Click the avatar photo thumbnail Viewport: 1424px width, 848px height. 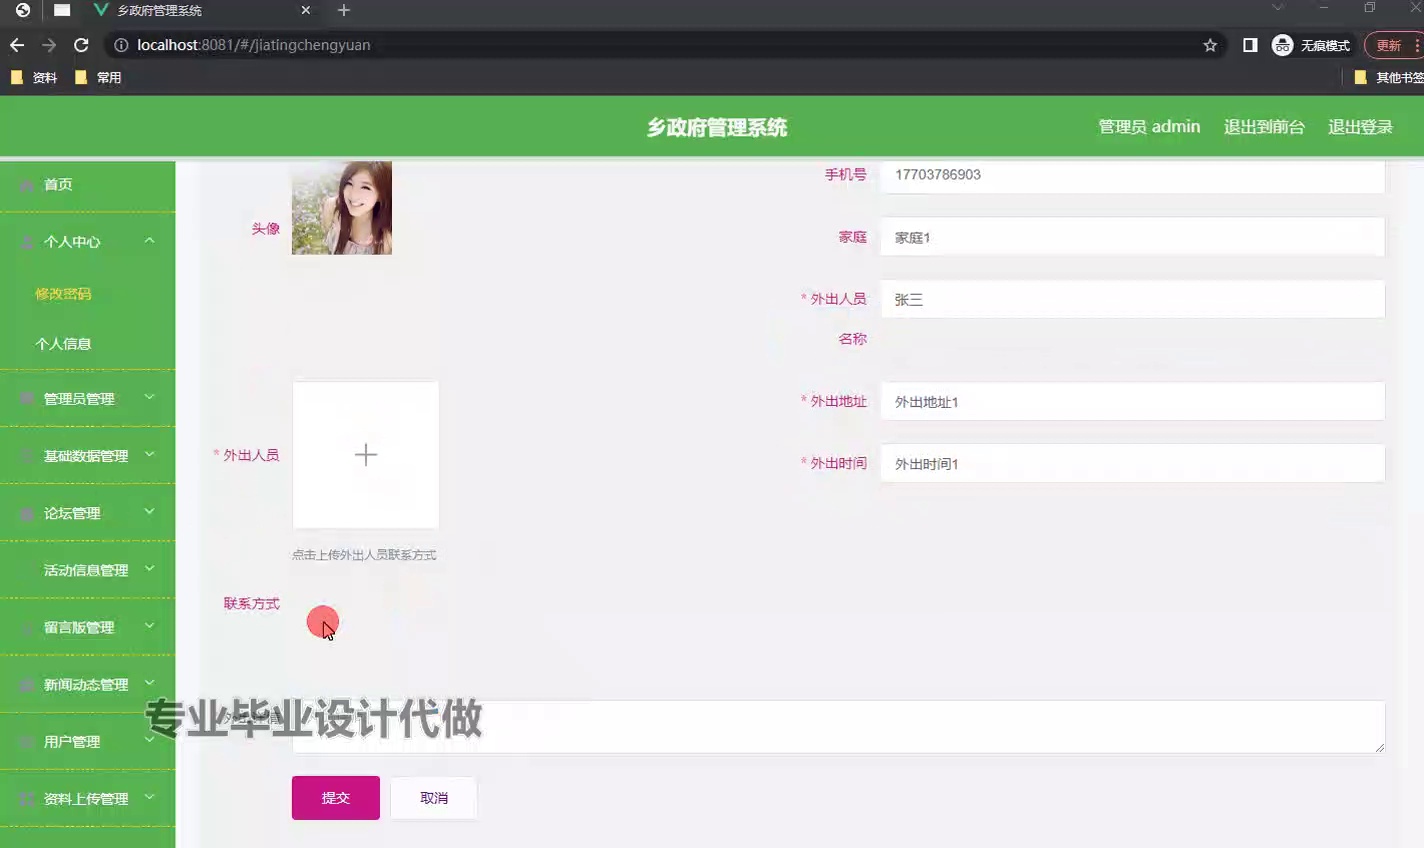[341, 207]
